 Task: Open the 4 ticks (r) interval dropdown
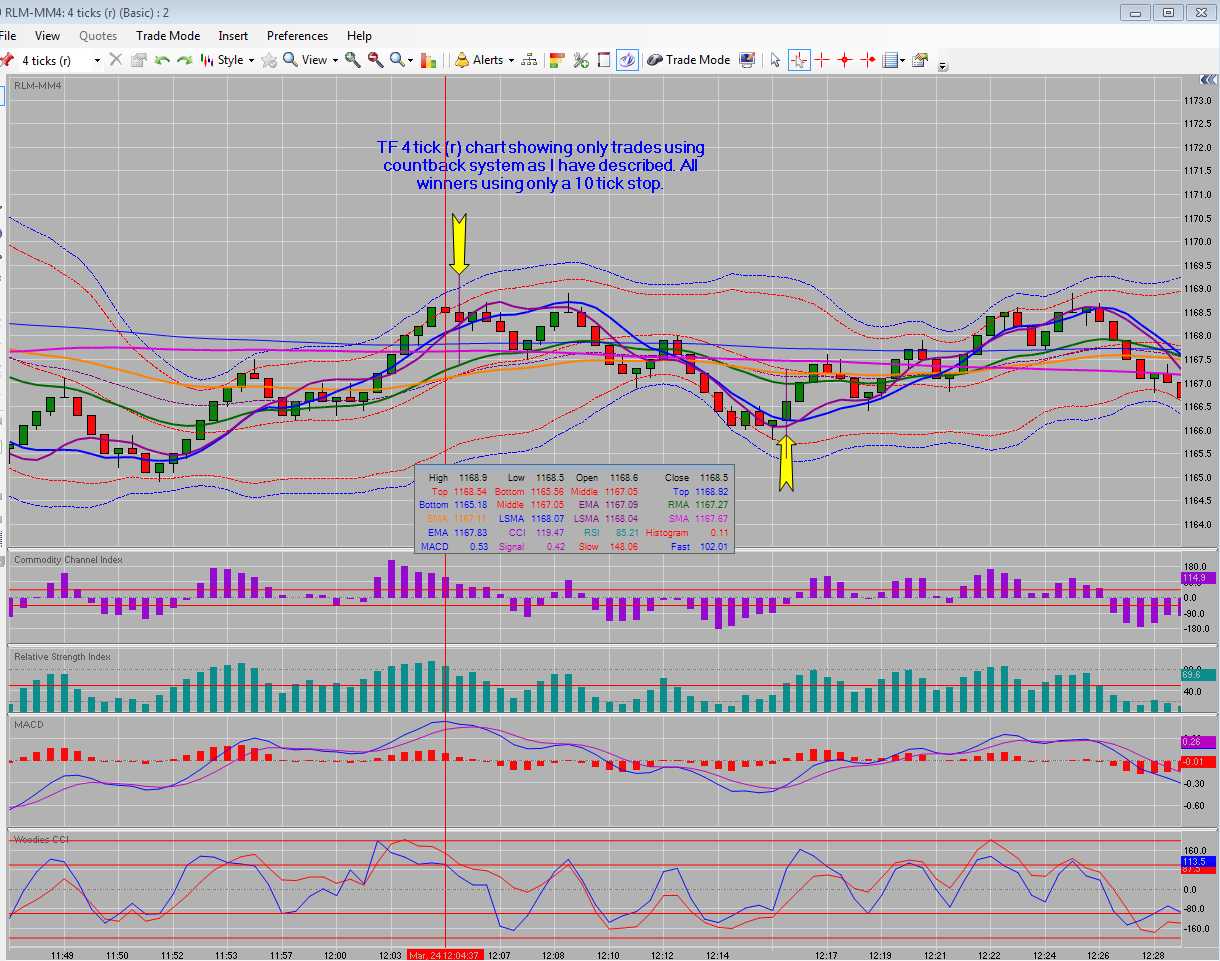coord(97,60)
